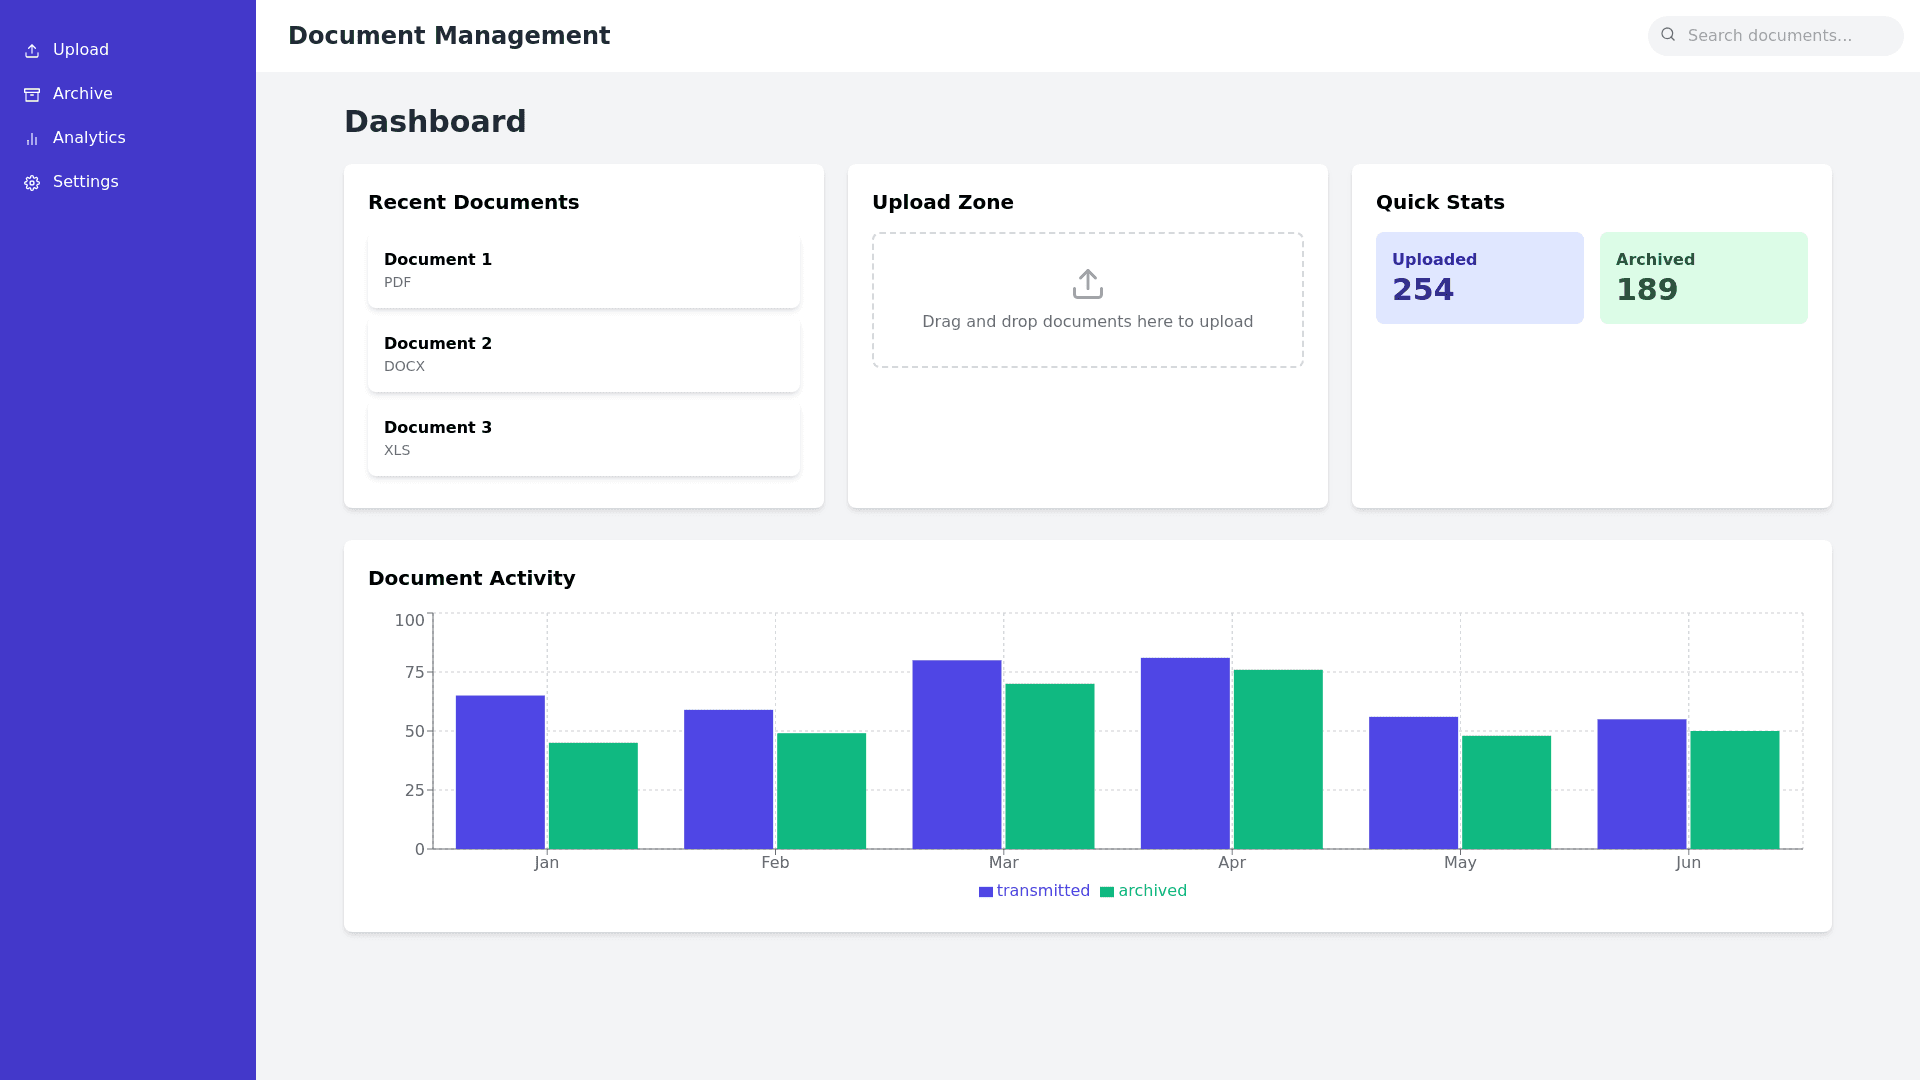This screenshot has height=1080, width=1920.
Task: Open the Archive menu item
Action: click(82, 94)
